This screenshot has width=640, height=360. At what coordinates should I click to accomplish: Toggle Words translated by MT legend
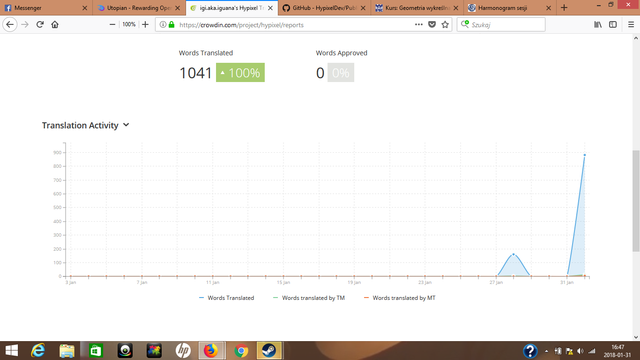[x=400, y=298]
